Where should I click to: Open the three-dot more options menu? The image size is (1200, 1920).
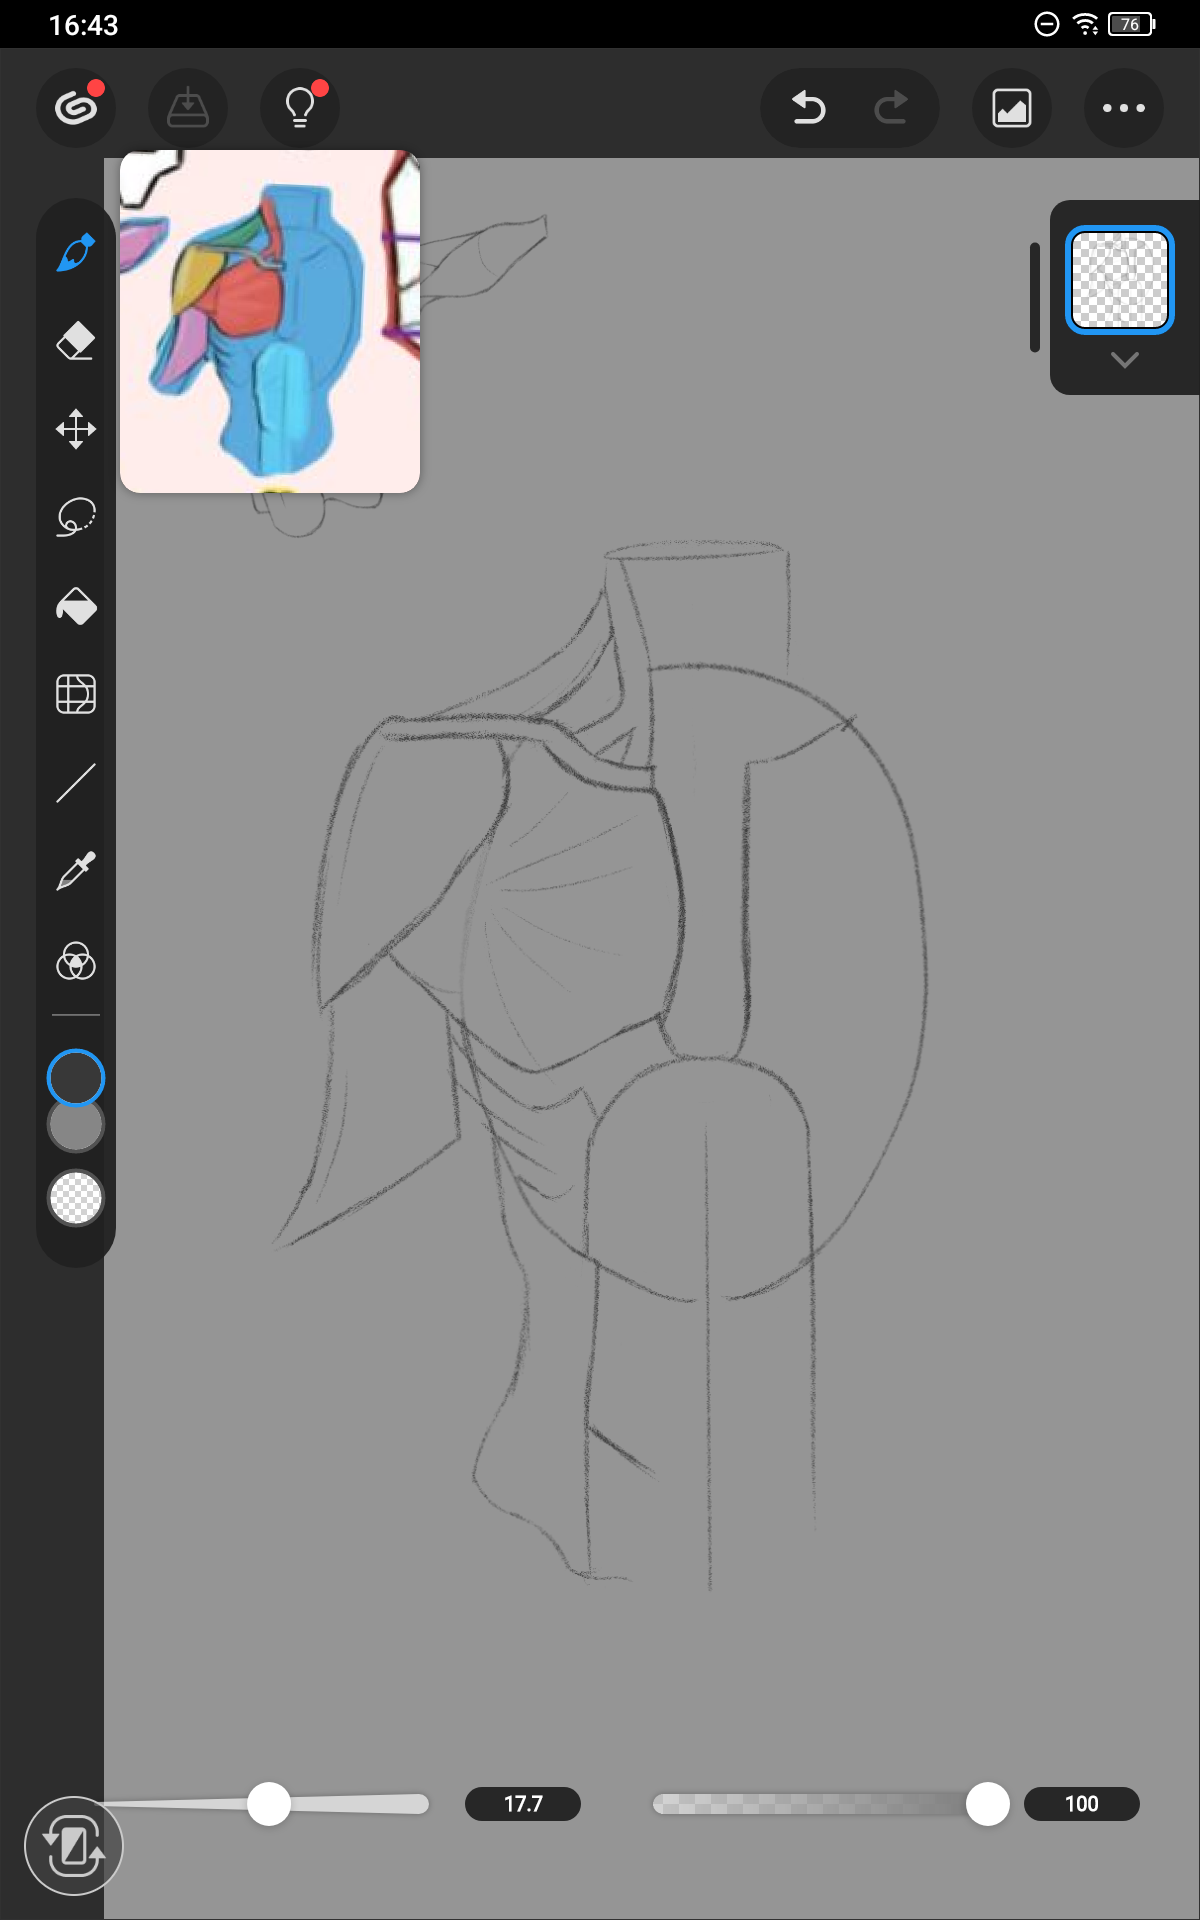[x=1123, y=108]
